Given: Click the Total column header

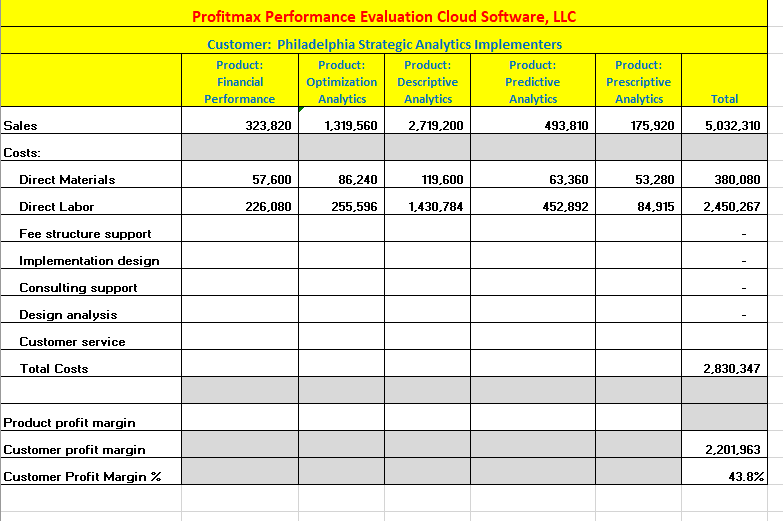Looking at the screenshot, I should pyautogui.click(x=724, y=80).
